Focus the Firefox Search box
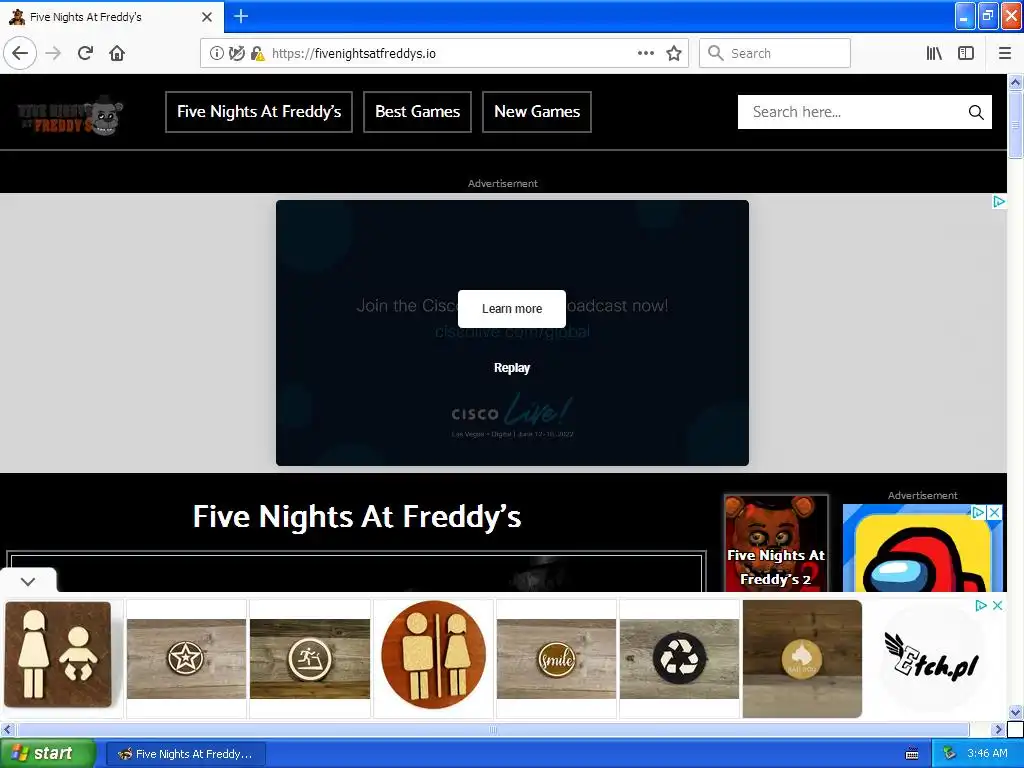The image size is (1024, 768). click(775, 53)
